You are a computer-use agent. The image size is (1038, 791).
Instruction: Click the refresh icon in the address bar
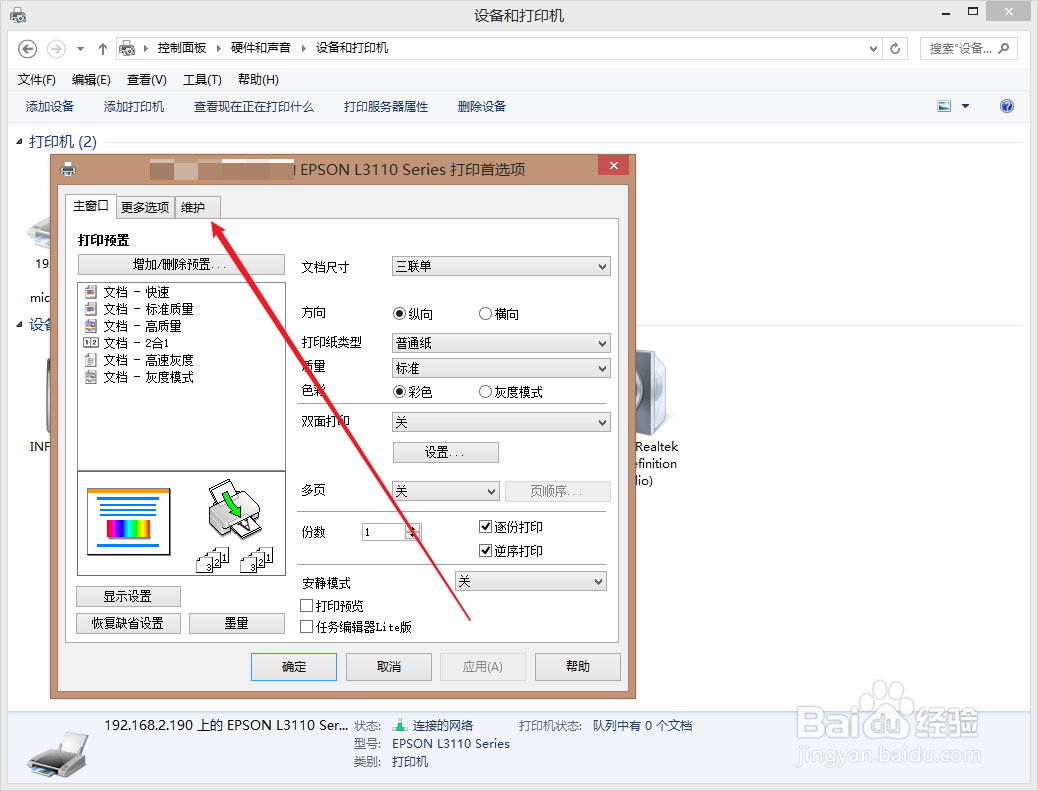[893, 47]
